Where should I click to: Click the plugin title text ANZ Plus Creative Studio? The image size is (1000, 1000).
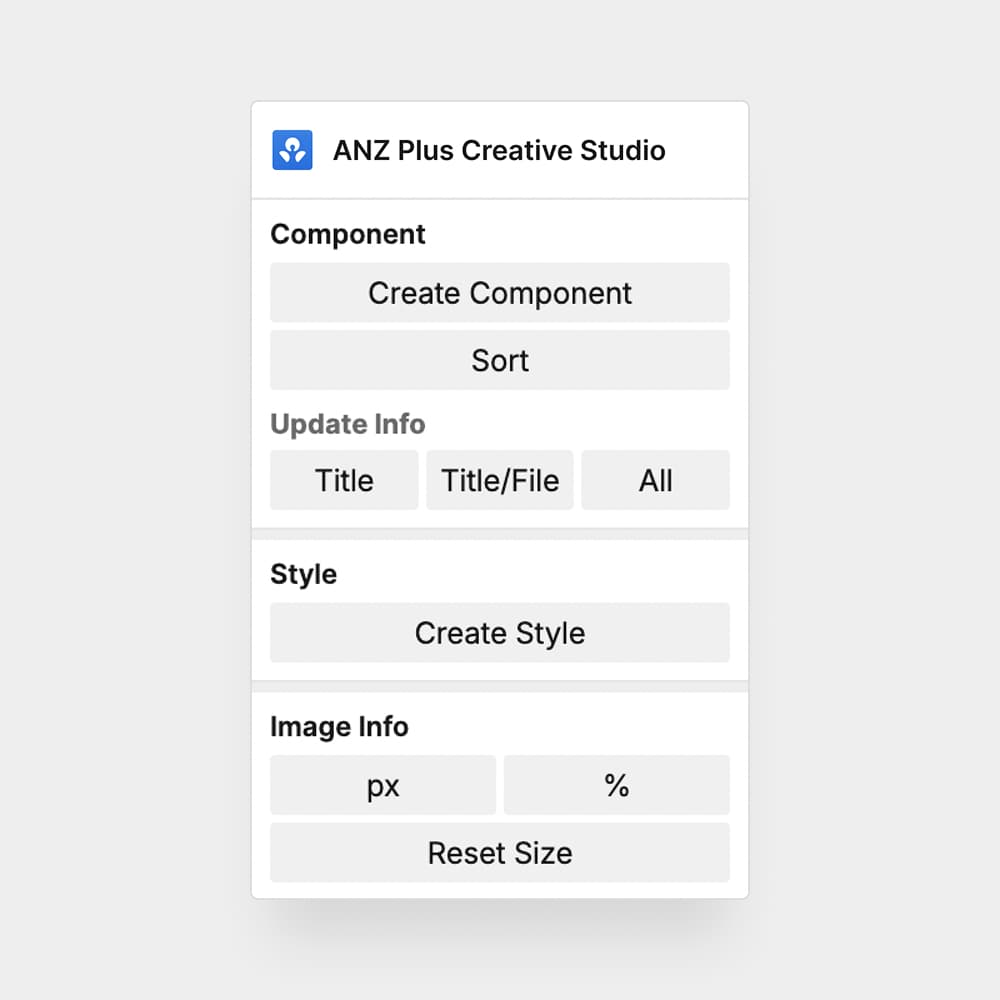(x=499, y=150)
